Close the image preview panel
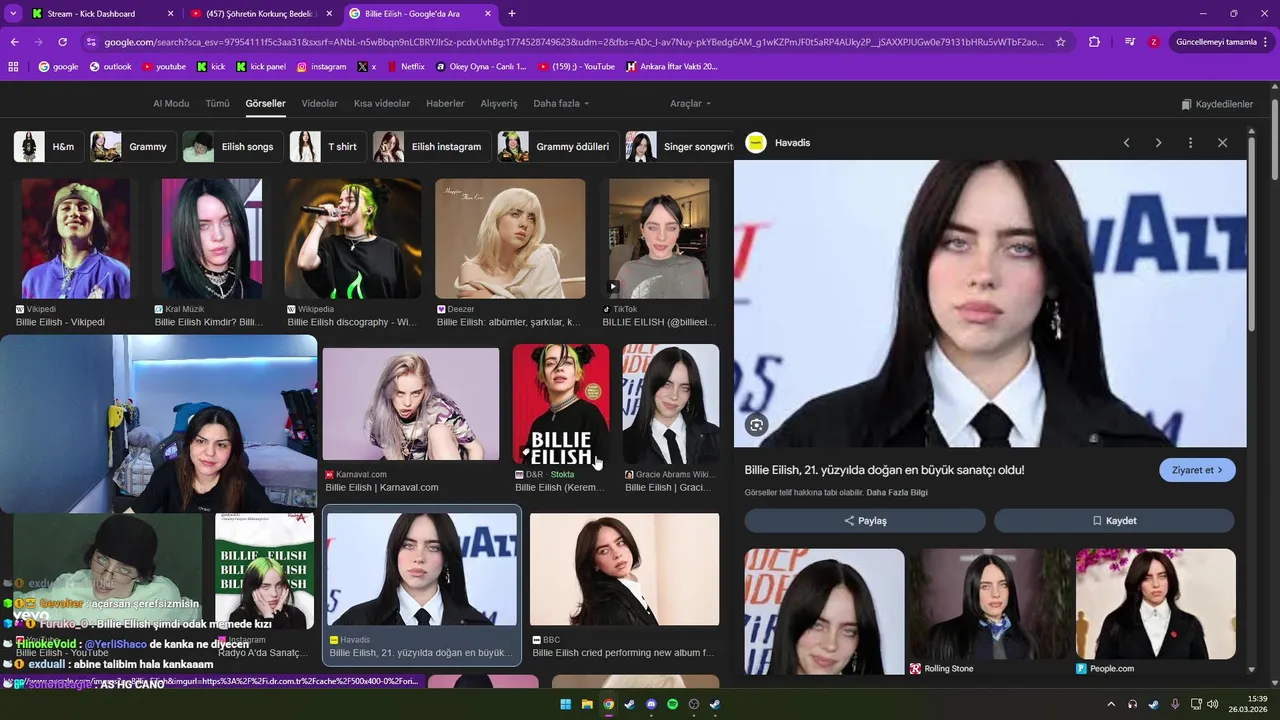The height and width of the screenshot is (720, 1280). point(1222,143)
